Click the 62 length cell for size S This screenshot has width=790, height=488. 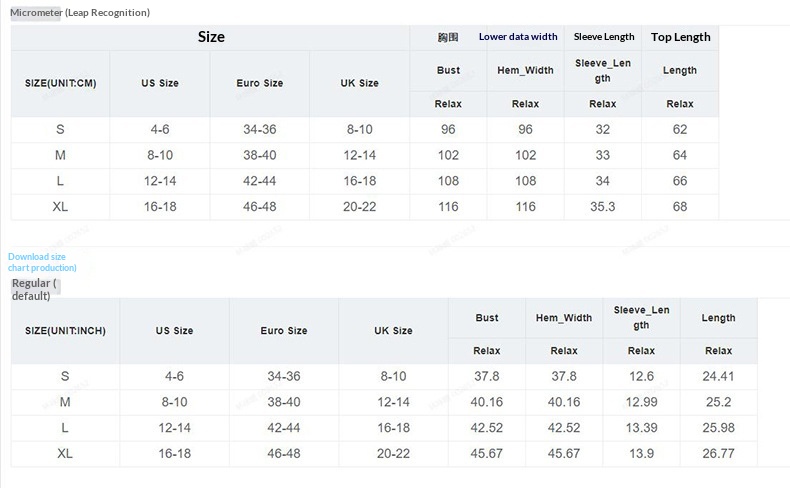click(x=680, y=129)
